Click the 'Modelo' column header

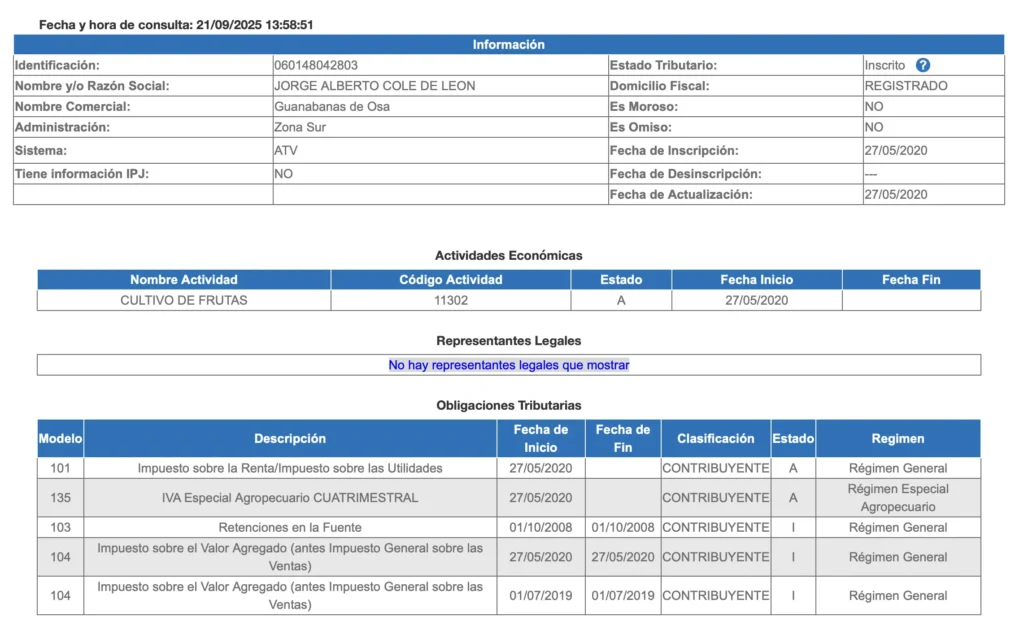click(60, 439)
